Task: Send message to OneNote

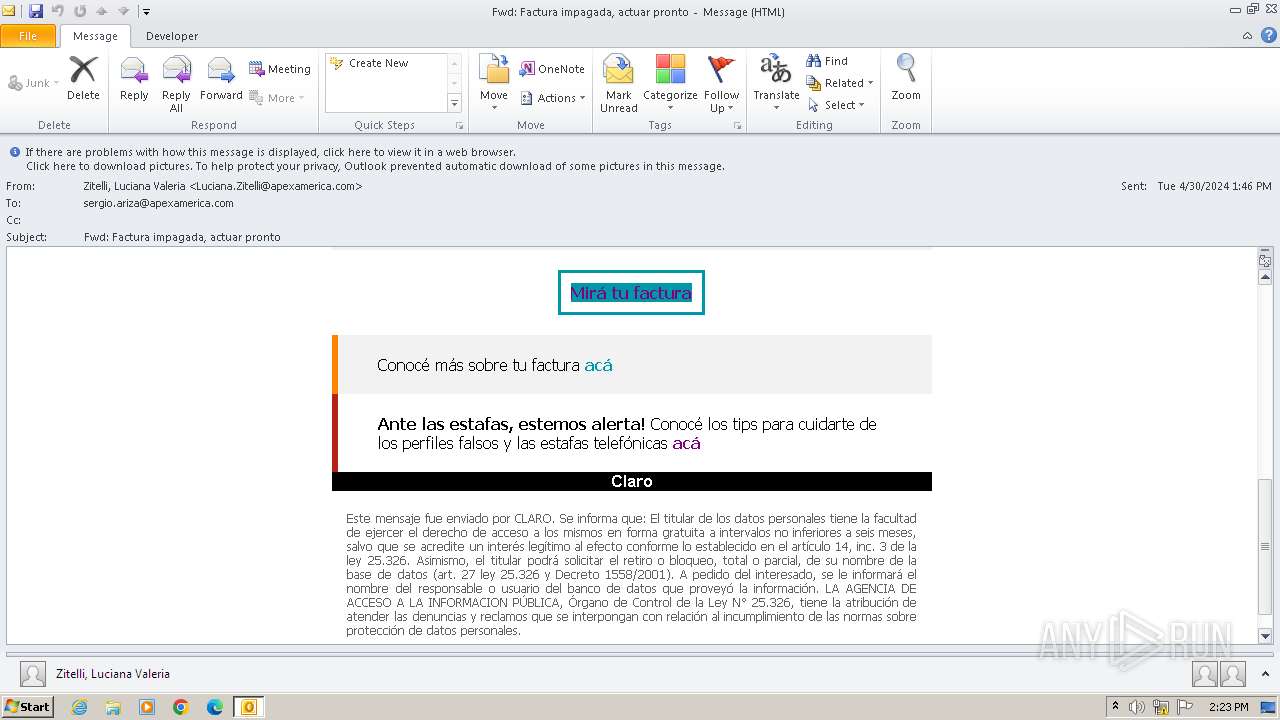Action: (552, 69)
